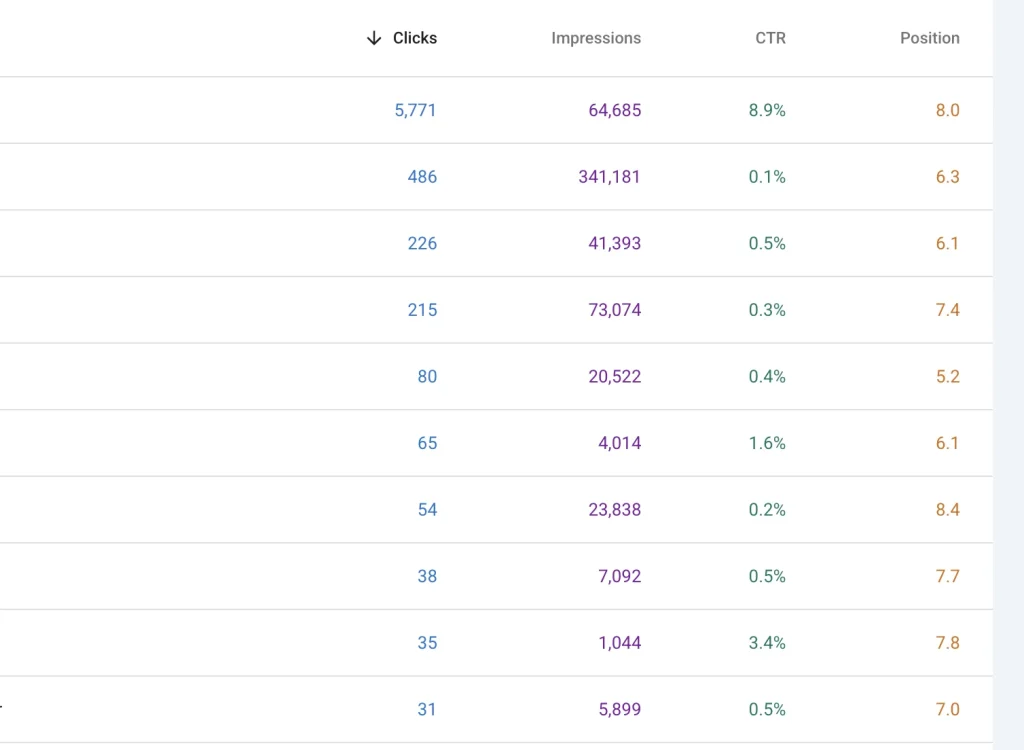Click the 5.2 position cell

click(x=947, y=376)
